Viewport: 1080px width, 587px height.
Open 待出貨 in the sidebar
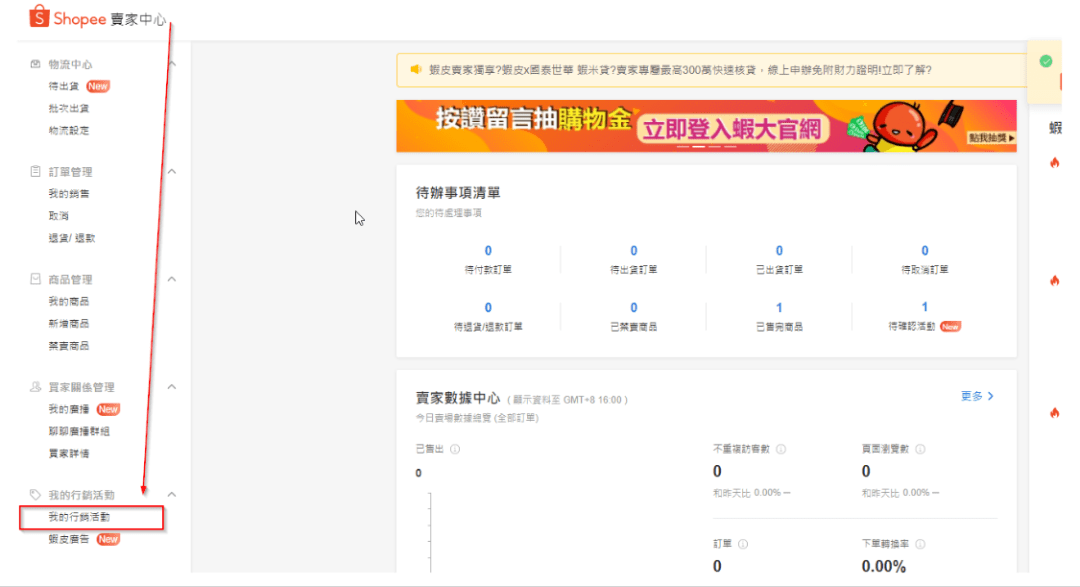(64, 86)
